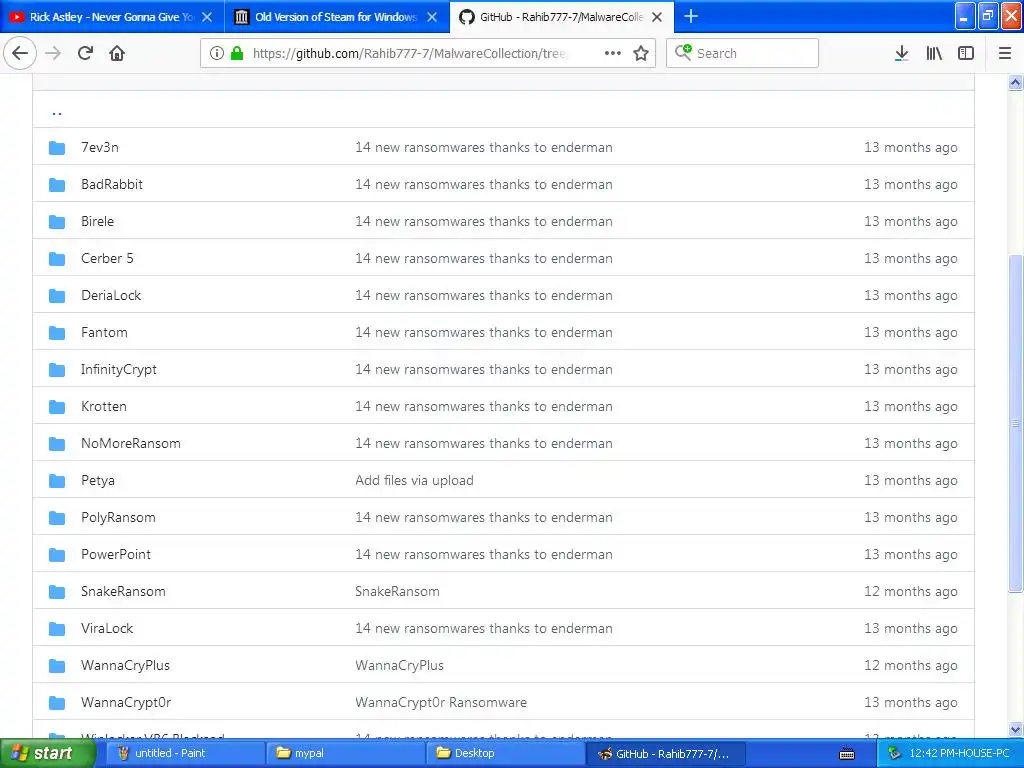The height and width of the screenshot is (768, 1024).
Task: Click folder icon beside WannaCrypt0r
Action: (x=57, y=703)
